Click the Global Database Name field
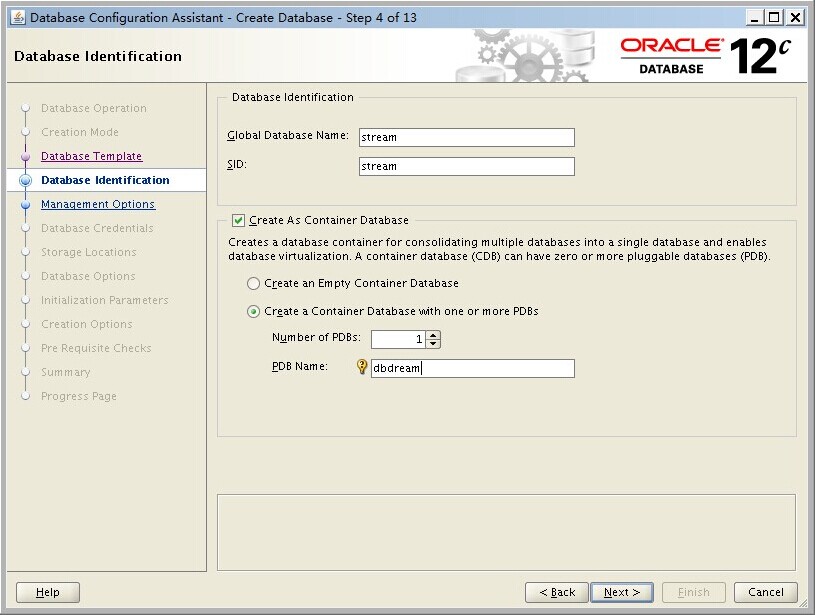This screenshot has width=815, height=615. point(466,138)
